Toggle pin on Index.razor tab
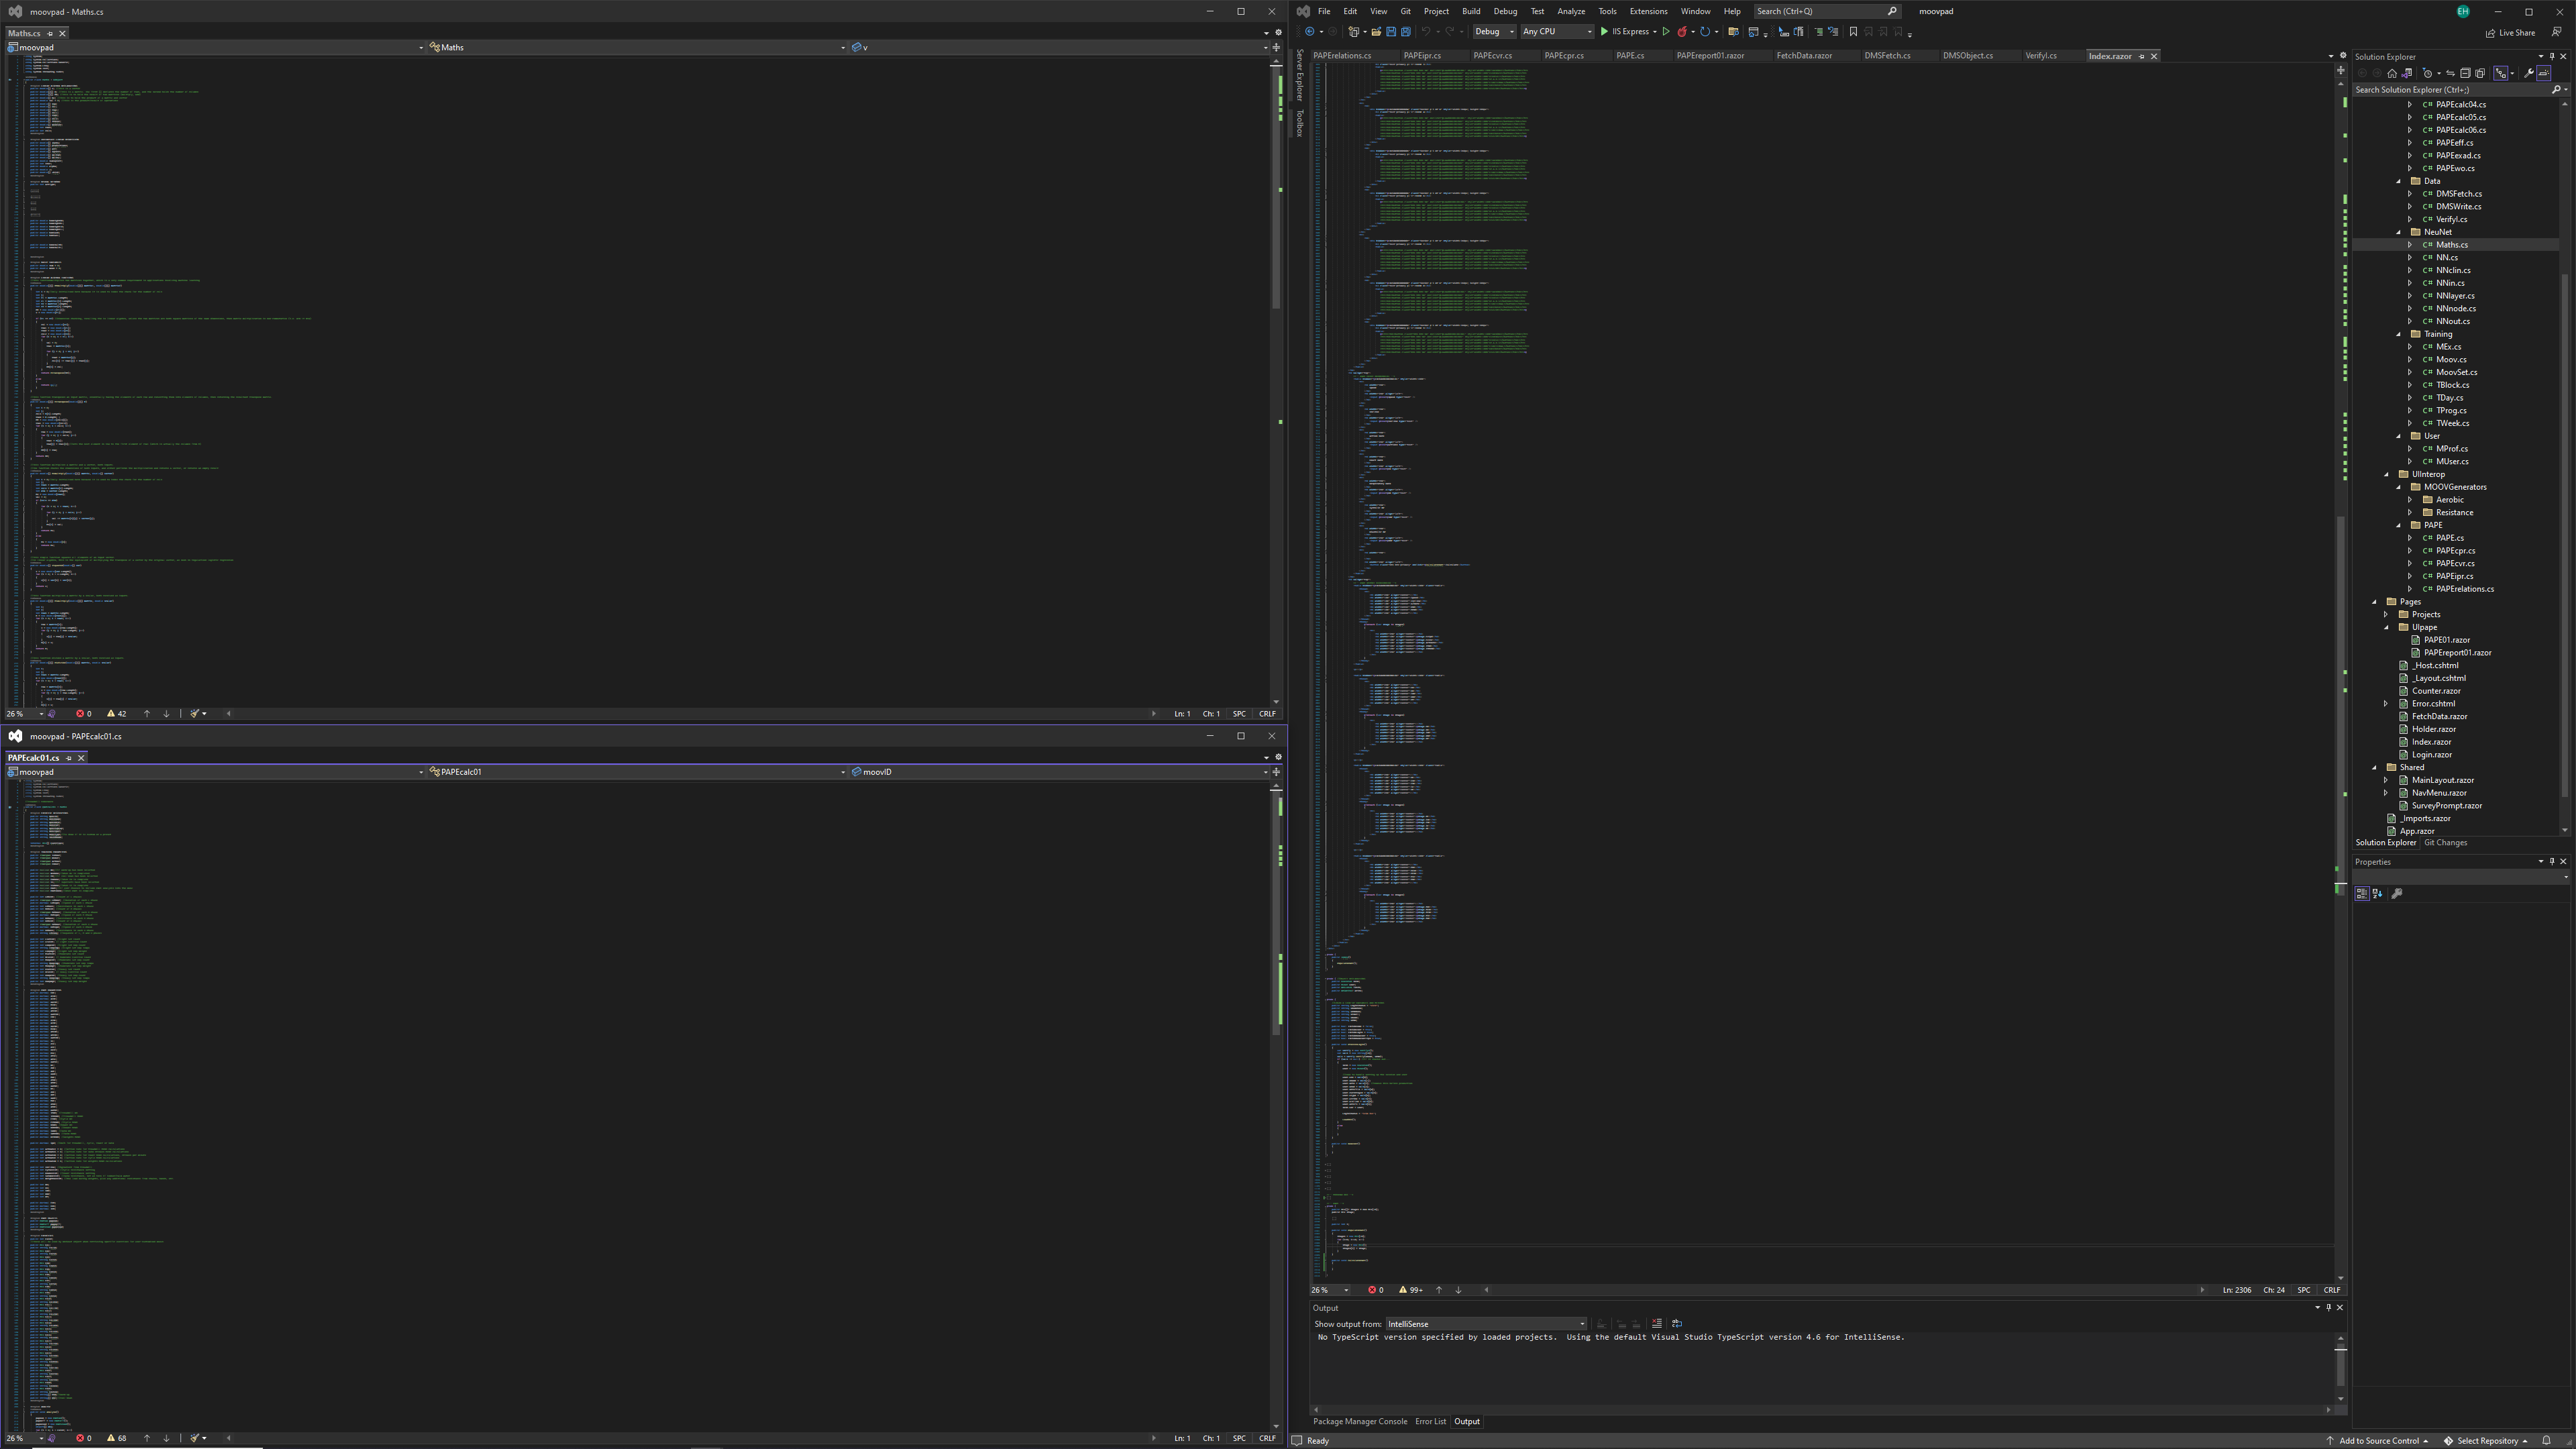The width and height of the screenshot is (2576, 1449). (x=2141, y=56)
